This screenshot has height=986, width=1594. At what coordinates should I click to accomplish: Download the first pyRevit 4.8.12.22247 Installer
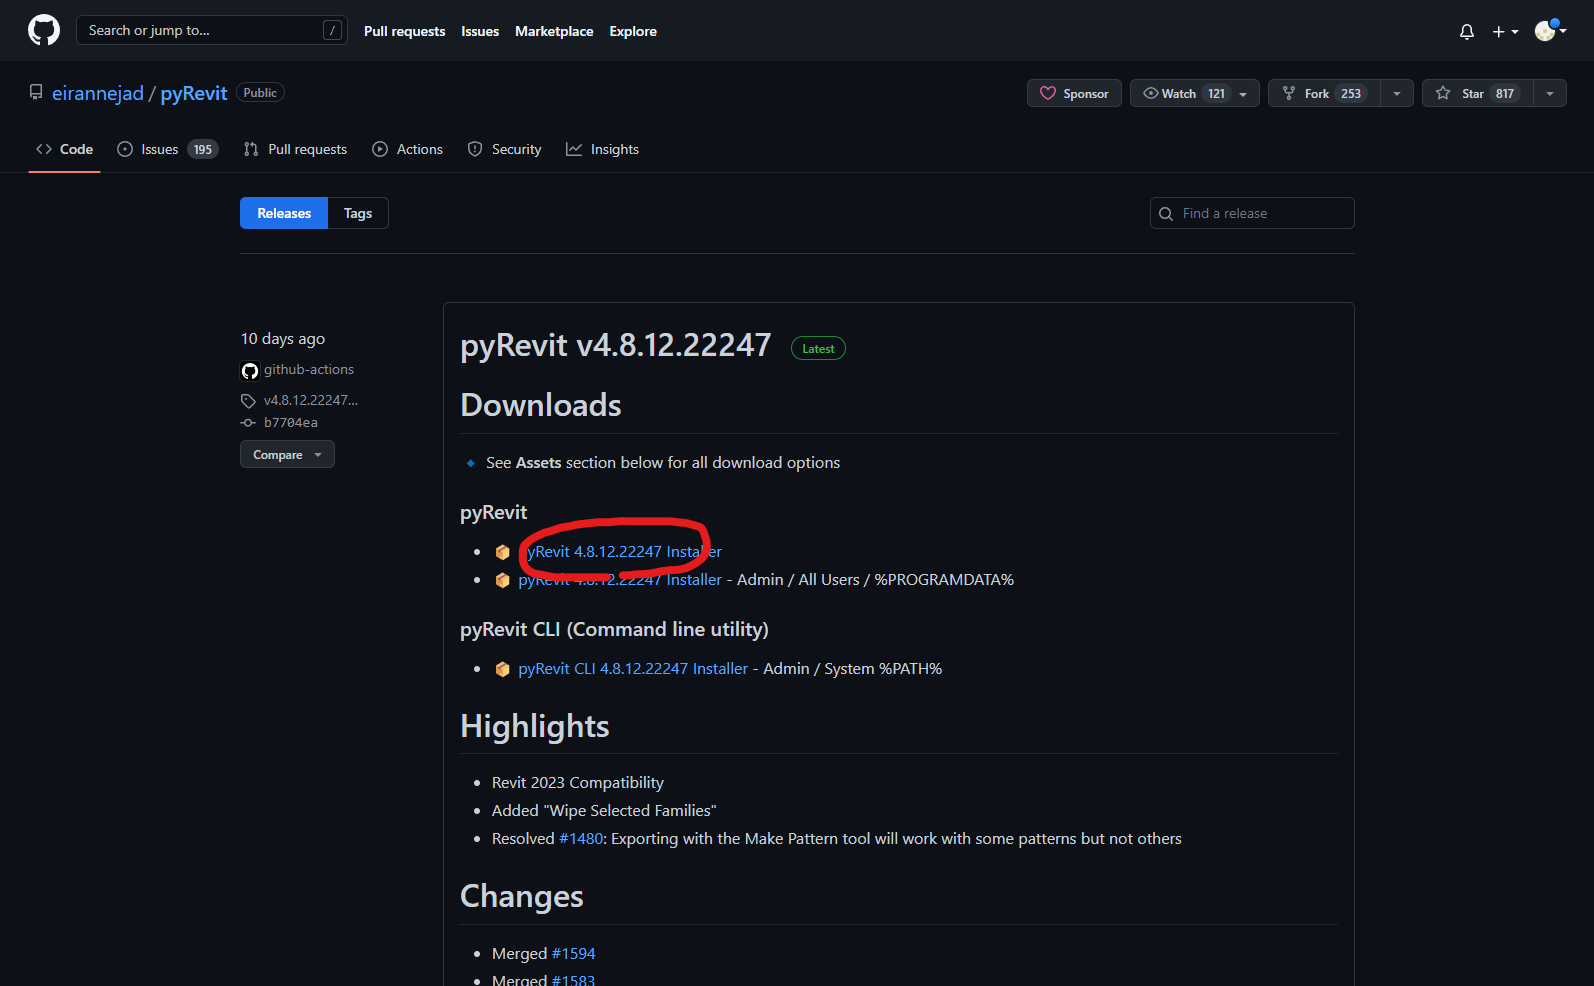(620, 552)
